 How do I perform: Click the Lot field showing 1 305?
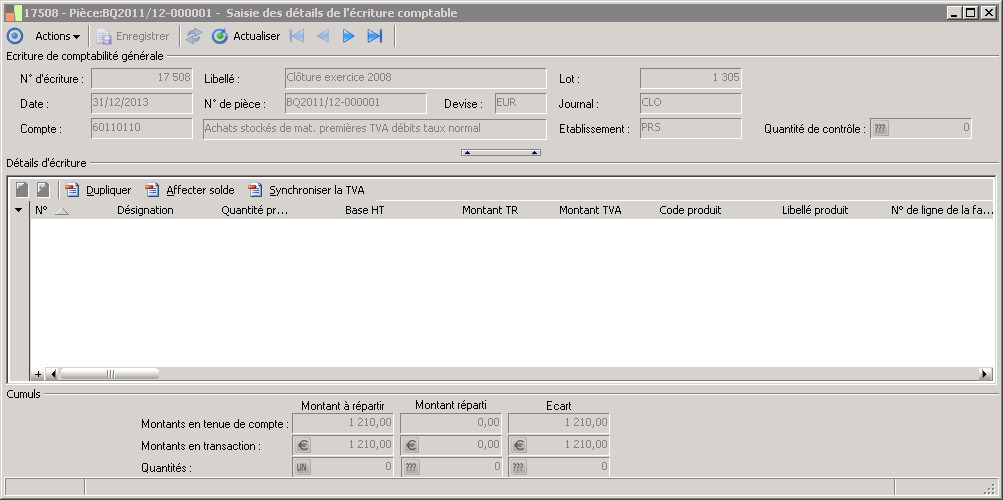(691, 78)
